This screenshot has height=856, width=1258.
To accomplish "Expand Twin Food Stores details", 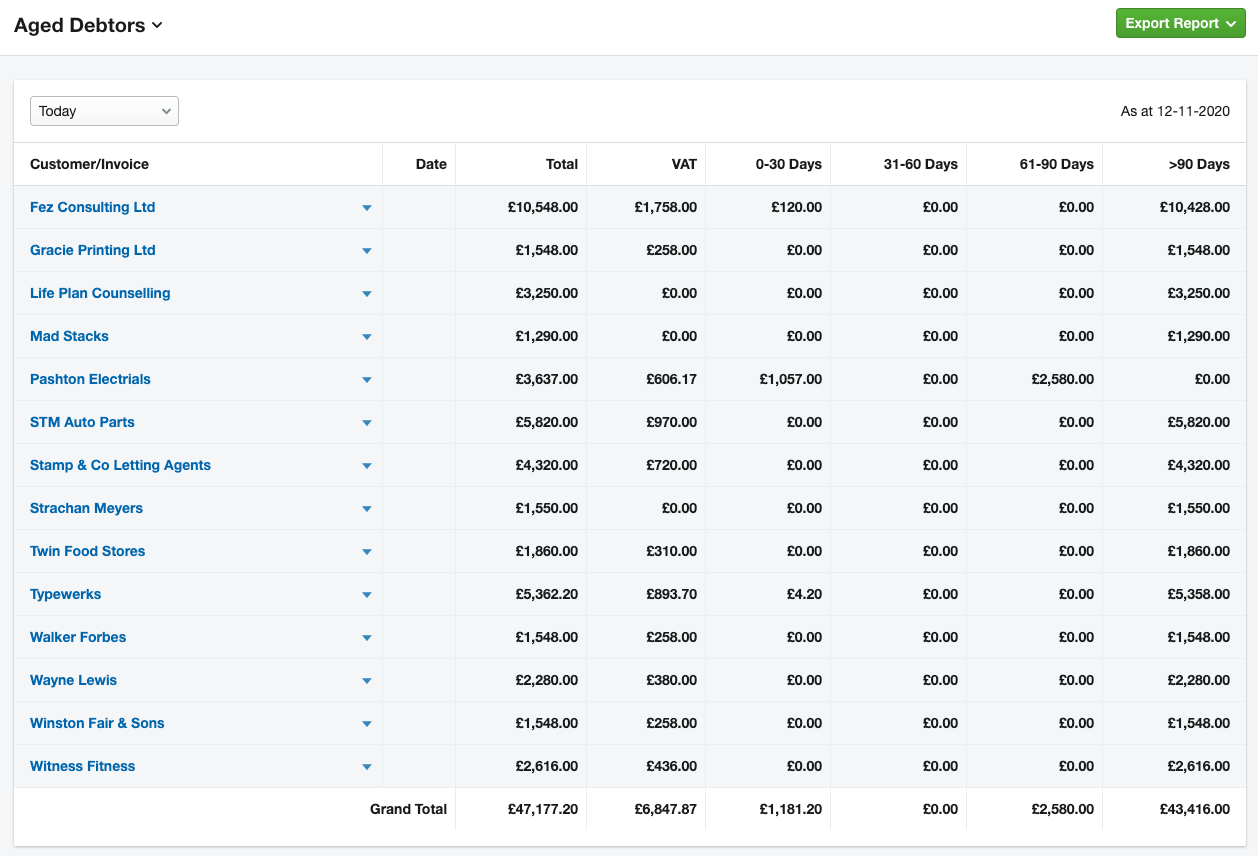I will pyautogui.click(x=367, y=551).
